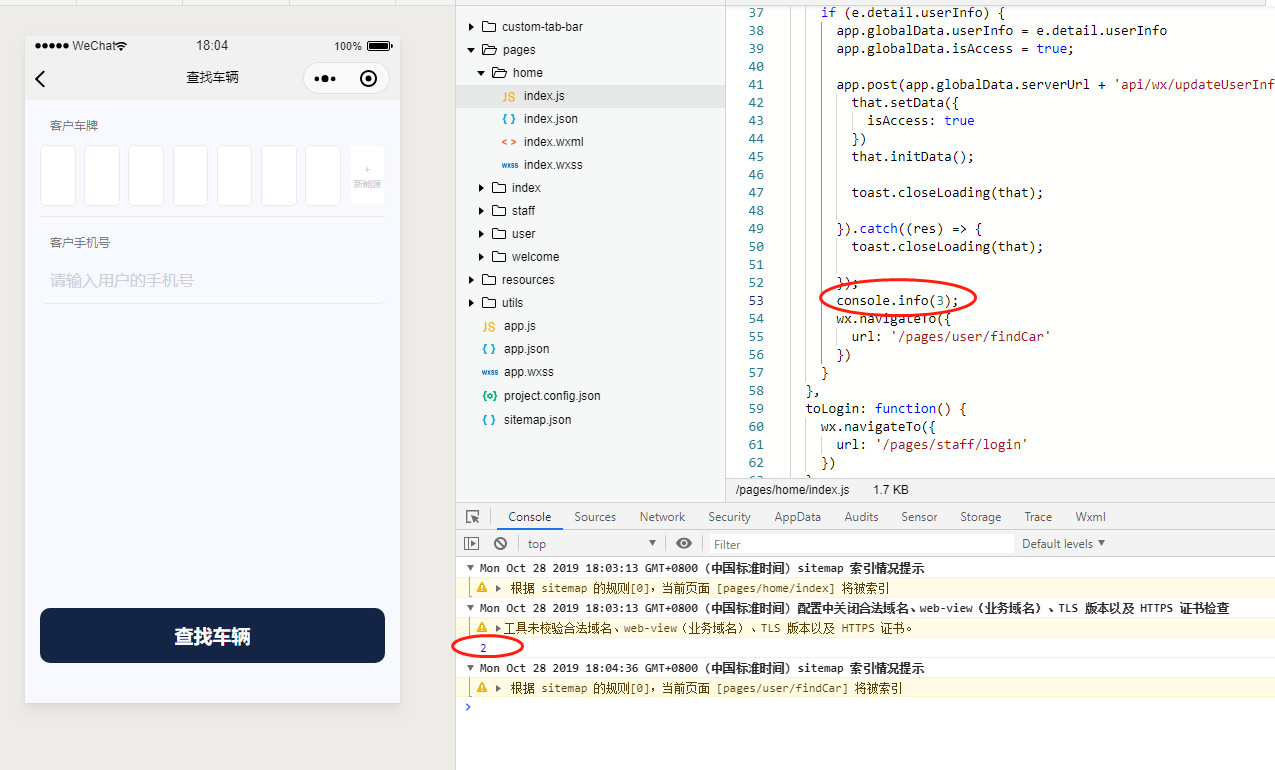The width and height of the screenshot is (1275, 770).
Task: Open the mini program three-dots menu
Action: pos(325,79)
